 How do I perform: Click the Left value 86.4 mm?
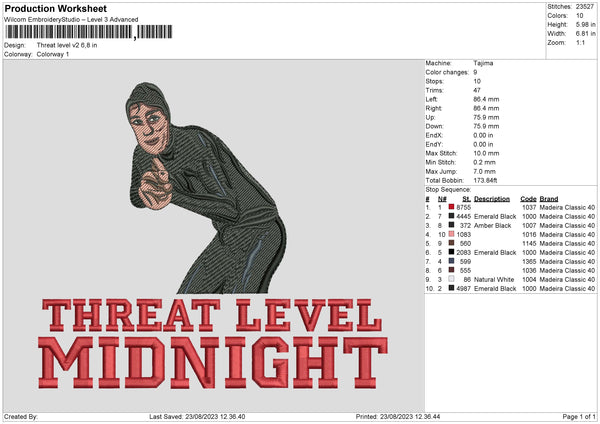(486, 99)
